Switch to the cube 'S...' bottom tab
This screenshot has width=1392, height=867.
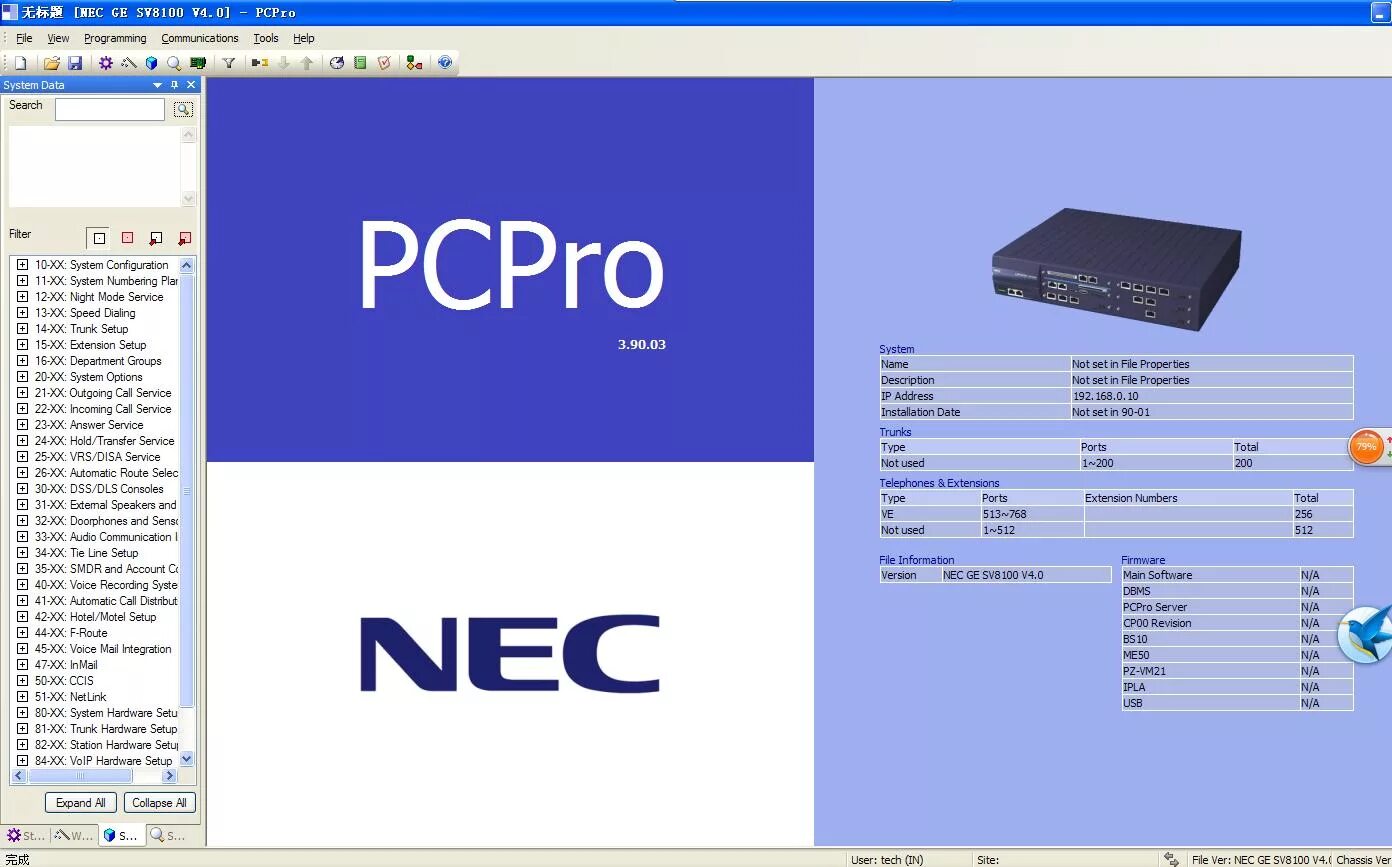tap(121, 835)
